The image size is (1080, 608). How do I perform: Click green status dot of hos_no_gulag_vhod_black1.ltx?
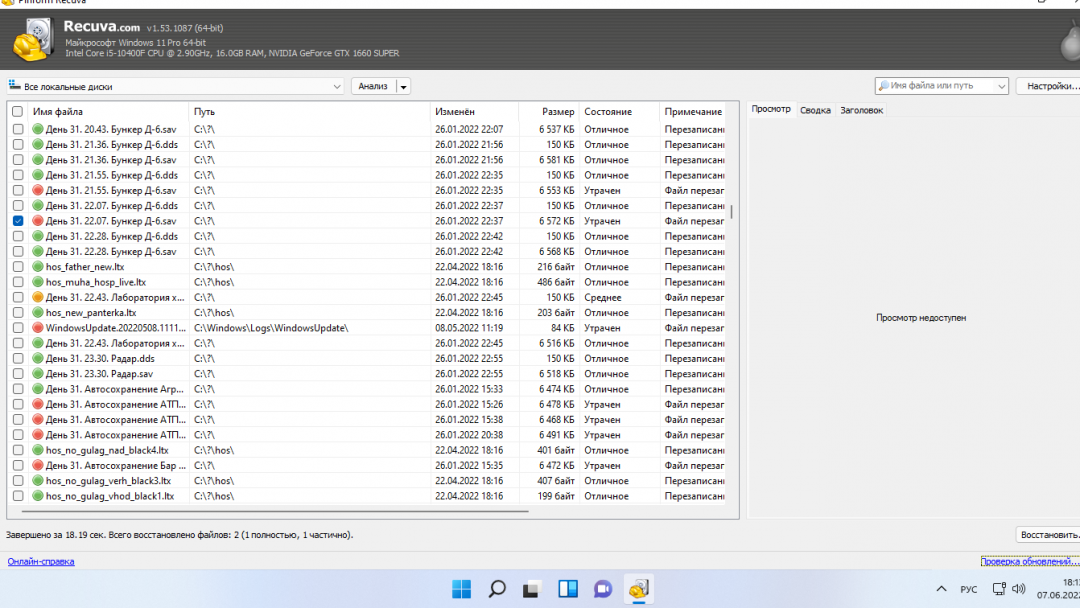(38, 496)
